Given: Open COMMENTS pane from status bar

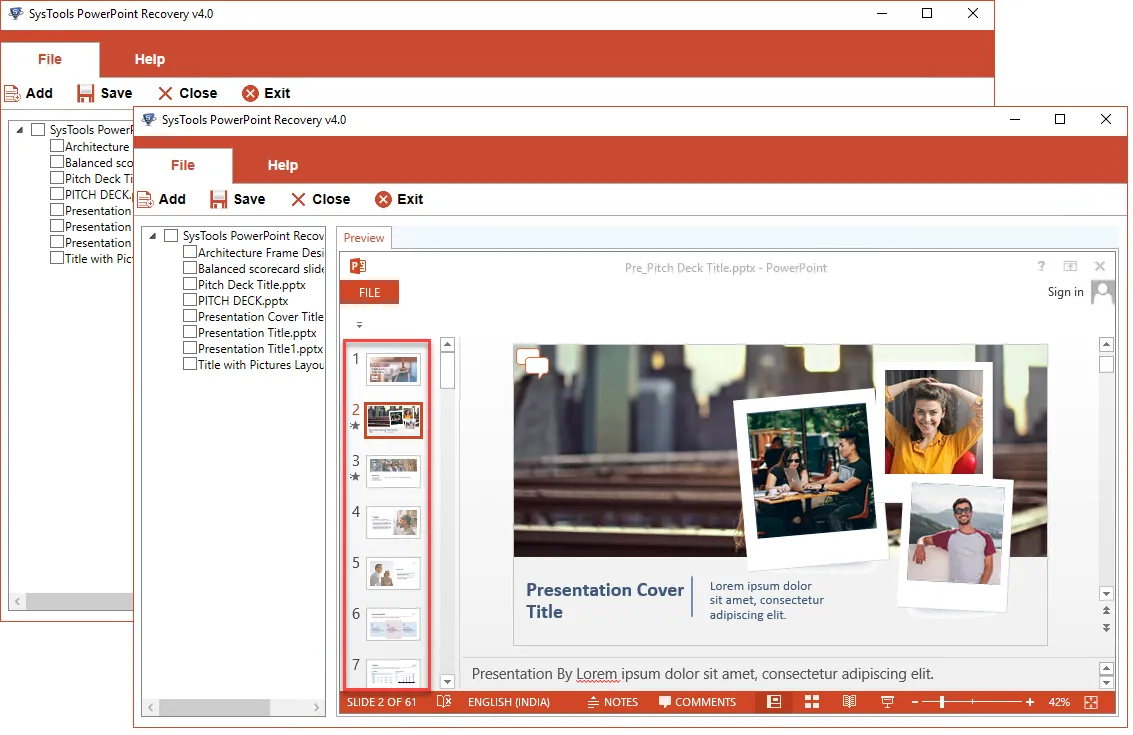Looking at the screenshot, I should 697,702.
